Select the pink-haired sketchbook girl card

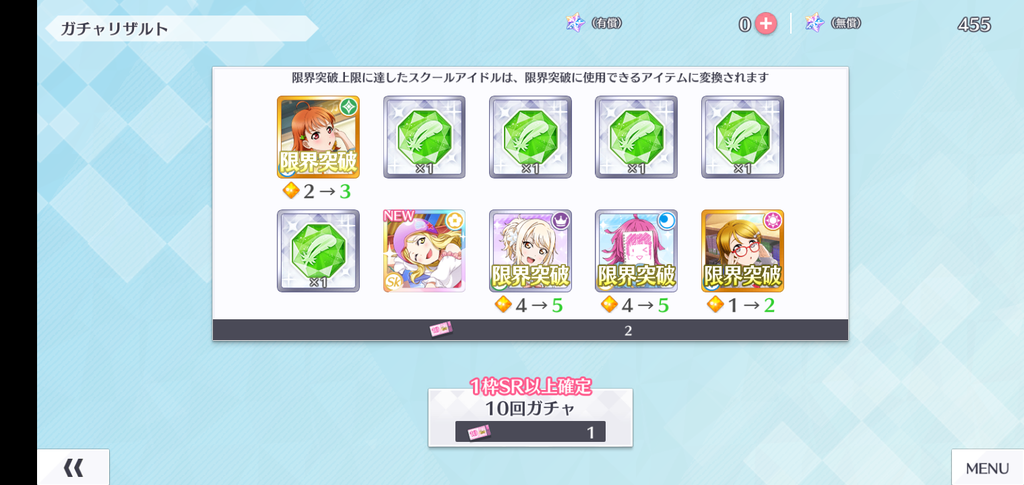click(636, 251)
